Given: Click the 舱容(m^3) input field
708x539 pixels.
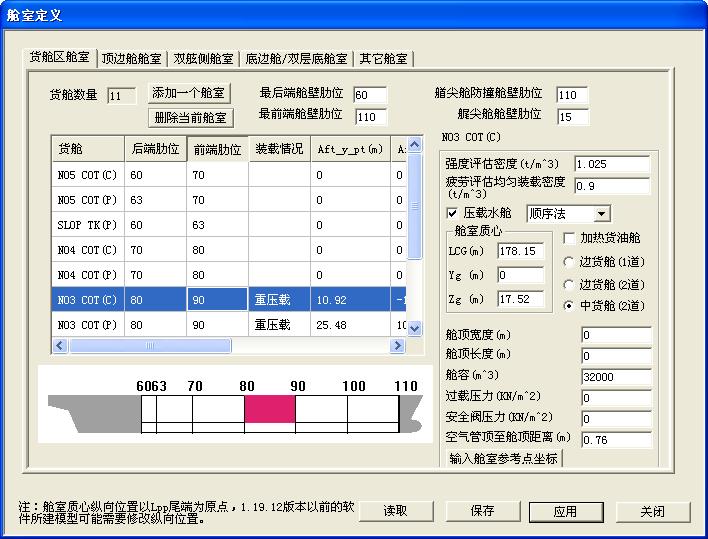Looking at the screenshot, I should (615, 377).
